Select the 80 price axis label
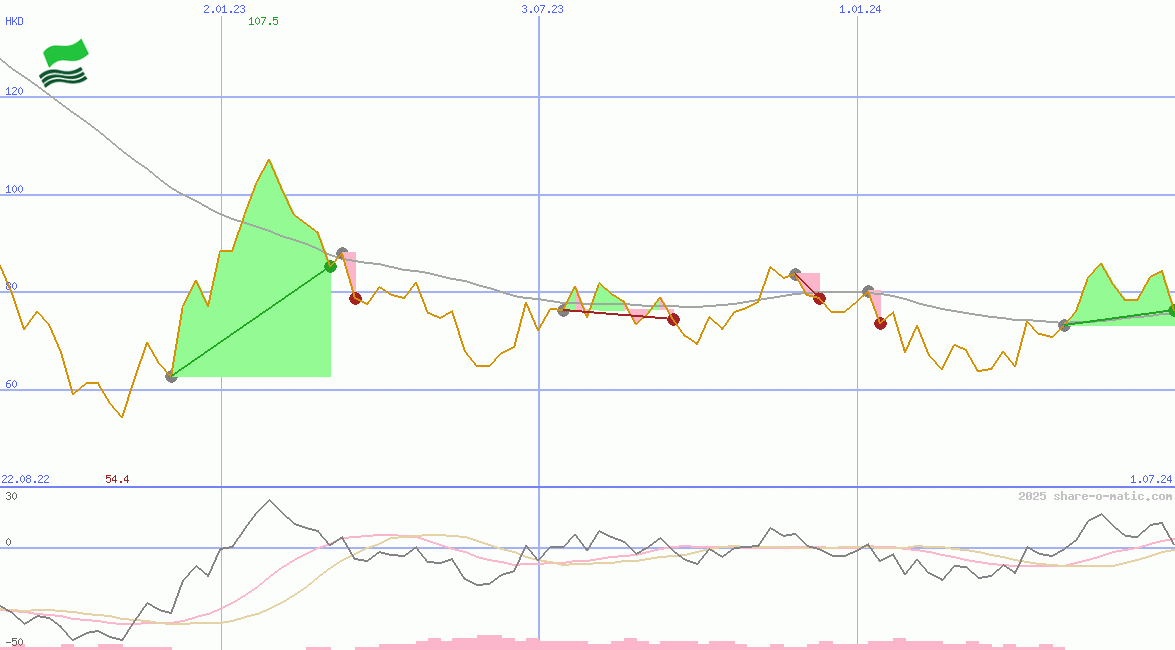The image size is (1175, 650). [11, 286]
